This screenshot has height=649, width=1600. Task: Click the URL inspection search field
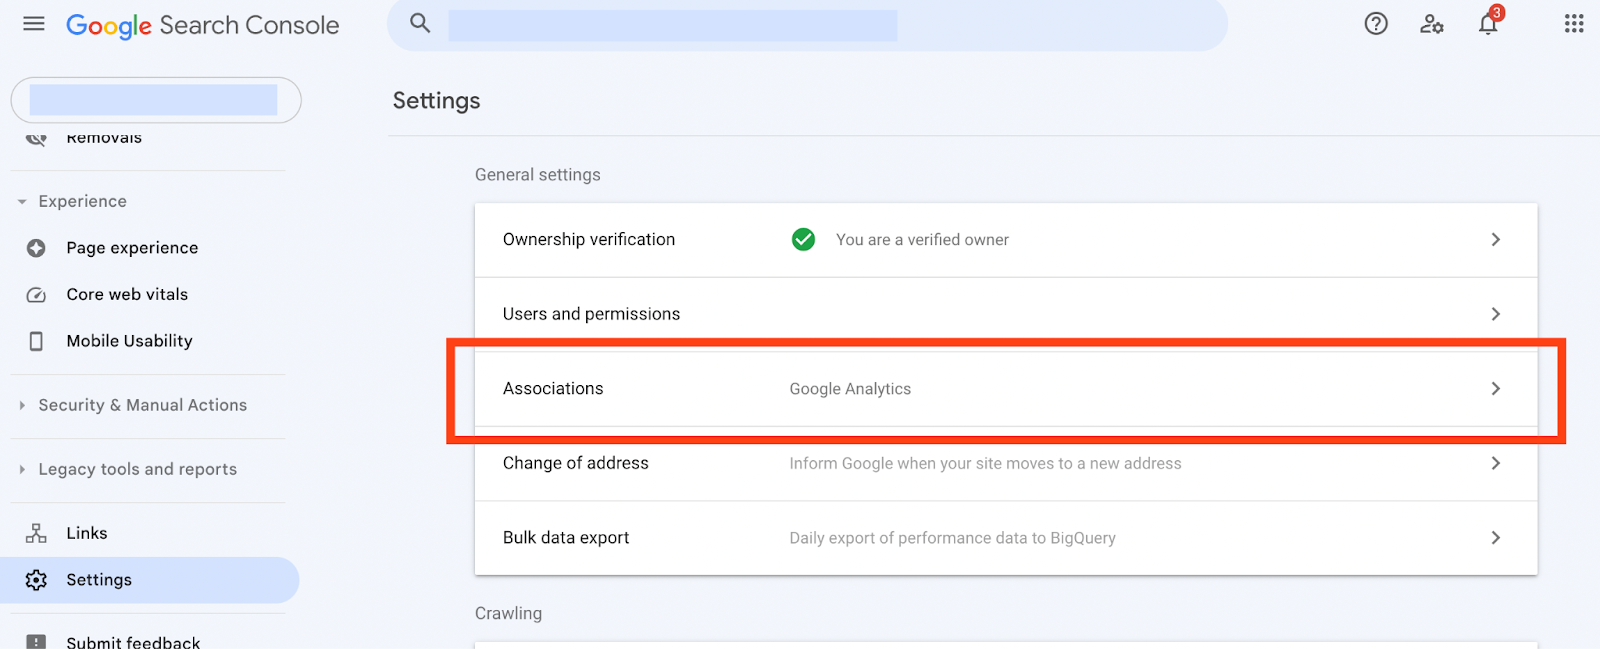pos(672,25)
